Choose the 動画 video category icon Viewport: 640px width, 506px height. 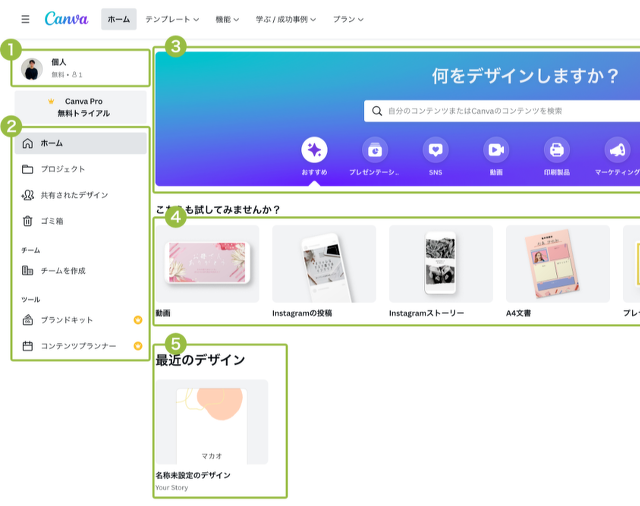tap(496, 150)
